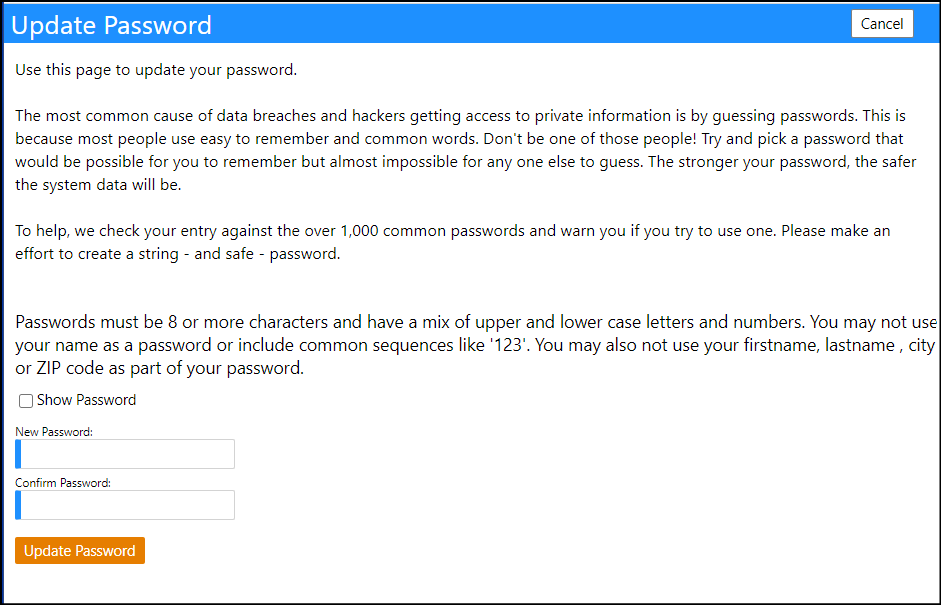Image resolution: width=941 pixels, height=605 pixels.
Task: Click the 'Use this page to update' sentence
Action: coord(156,70)
